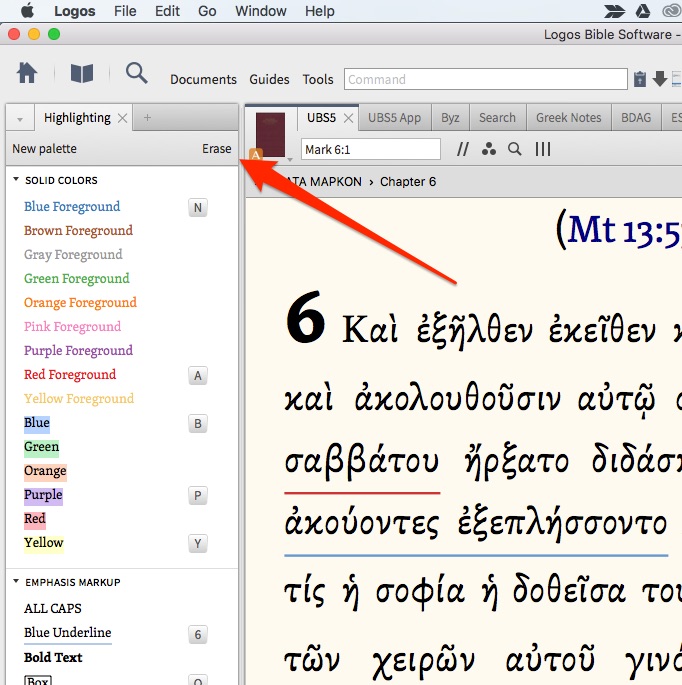This screenshot has width=682, height=685.
Task: Open the Highlighting panel dropdown arrow
Action: pyautogui.click(x=19, y=118)
